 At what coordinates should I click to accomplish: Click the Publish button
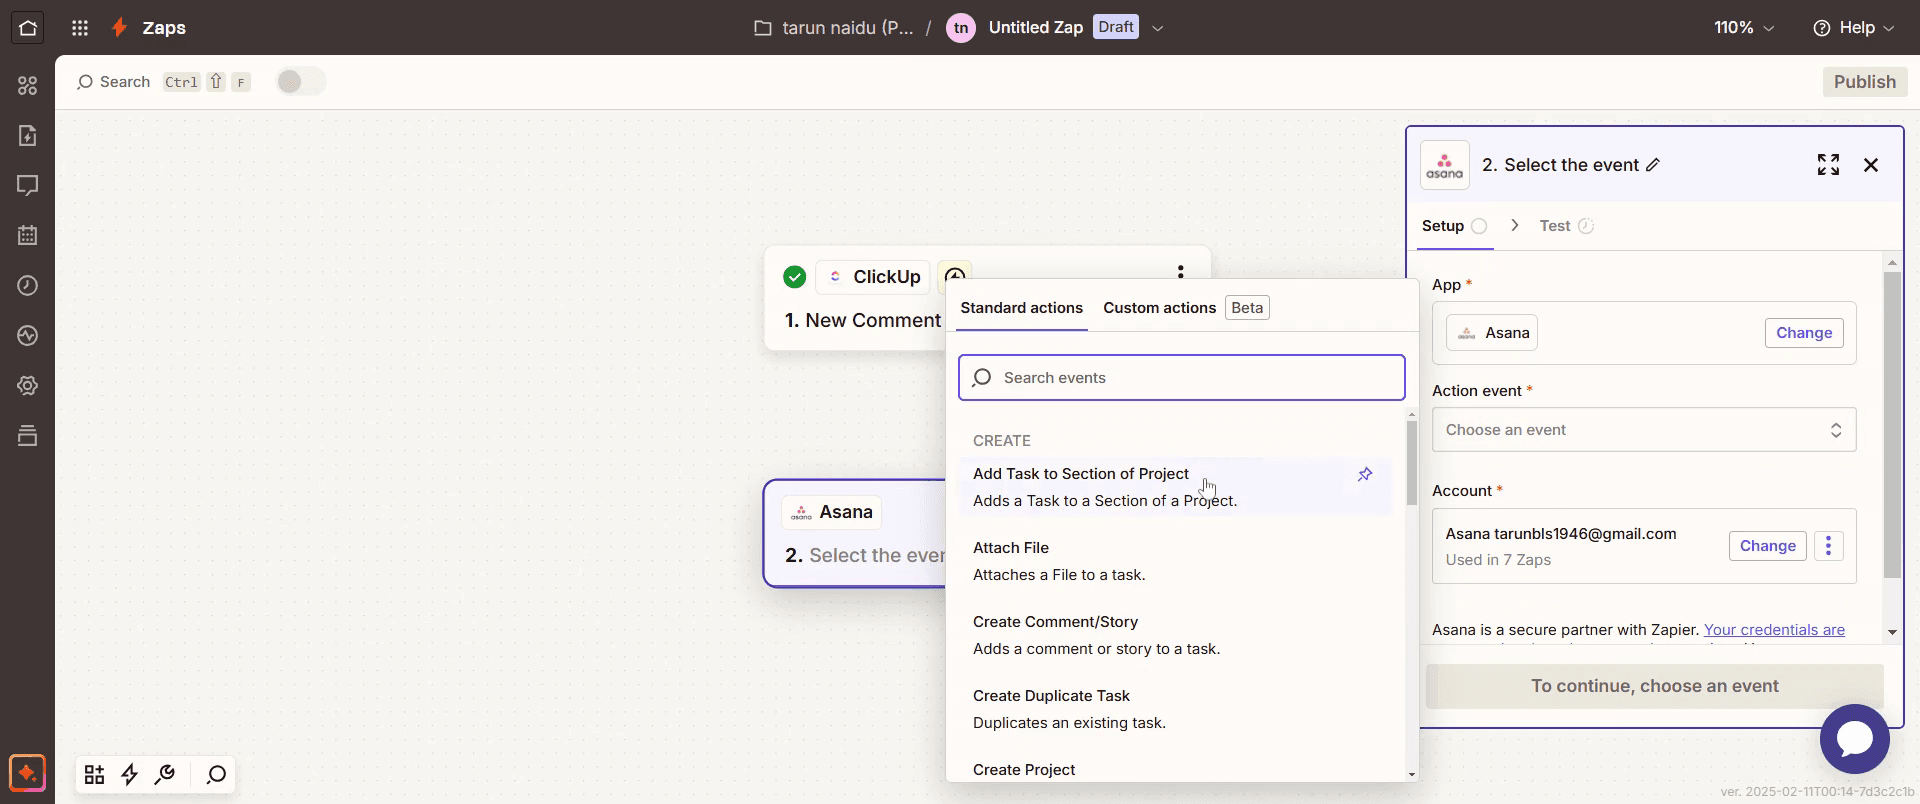[x=1864, y=82]
